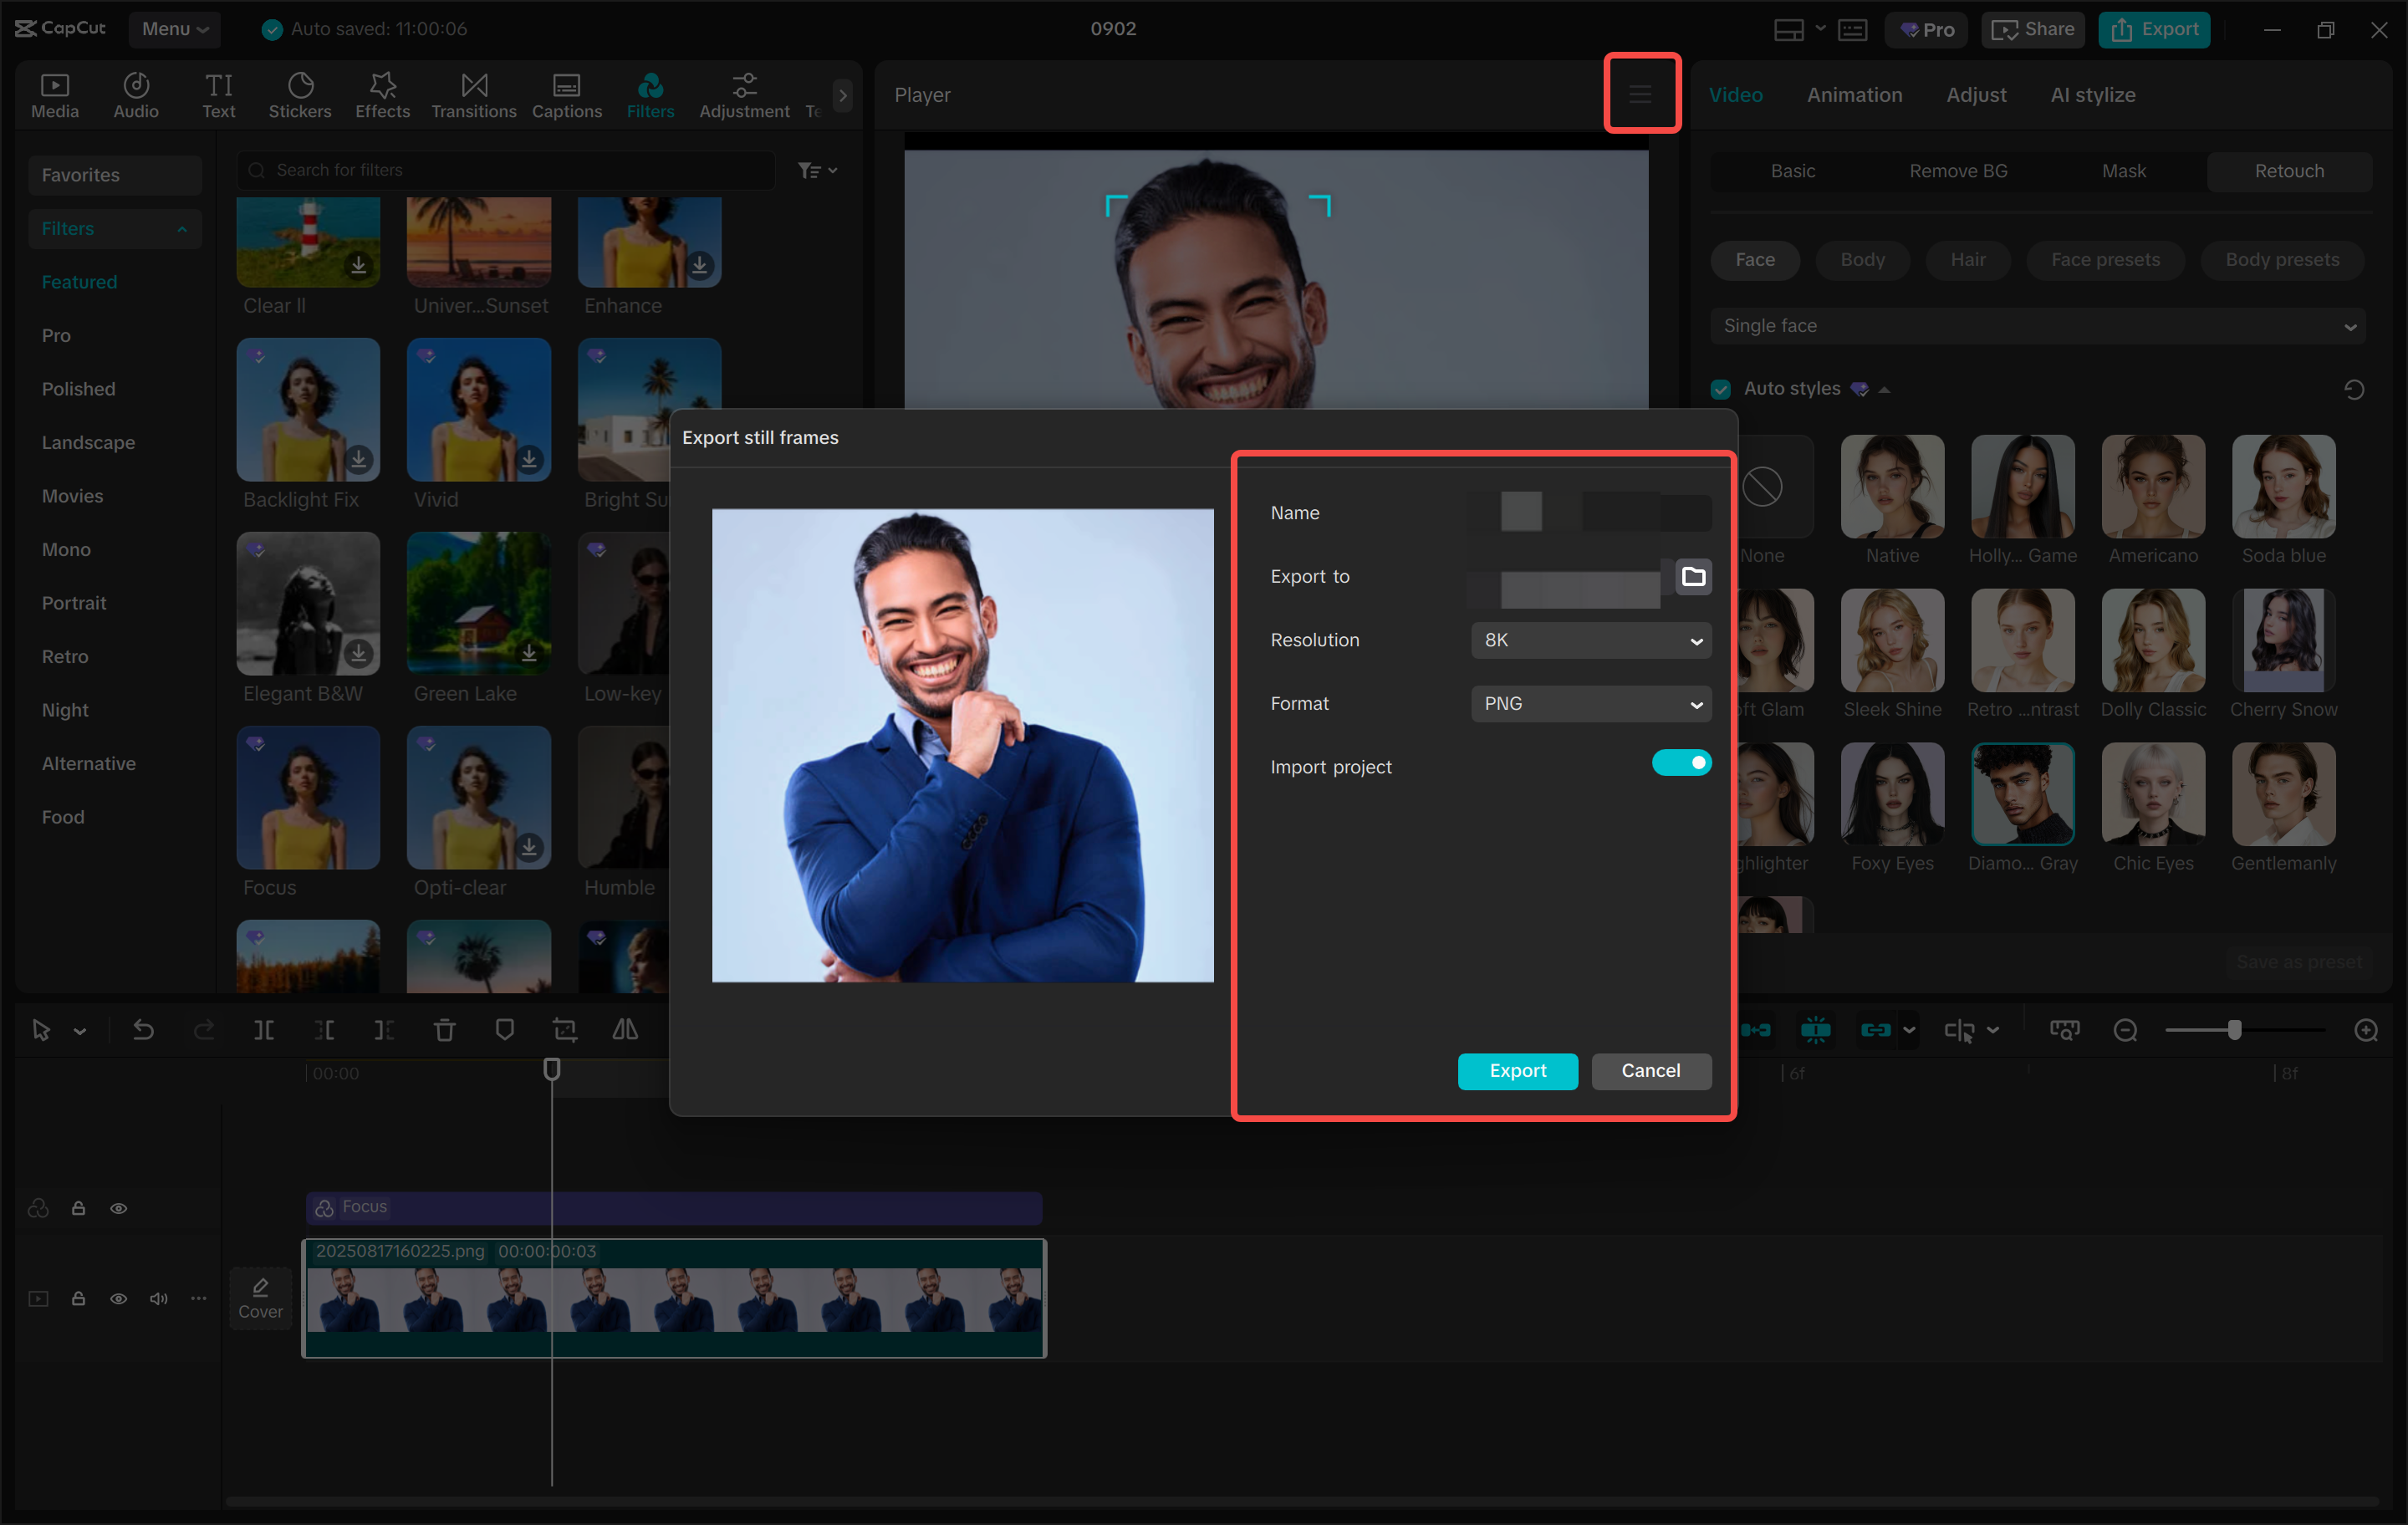
Task: Expand the Single face dropdown
Action: 2350,326
